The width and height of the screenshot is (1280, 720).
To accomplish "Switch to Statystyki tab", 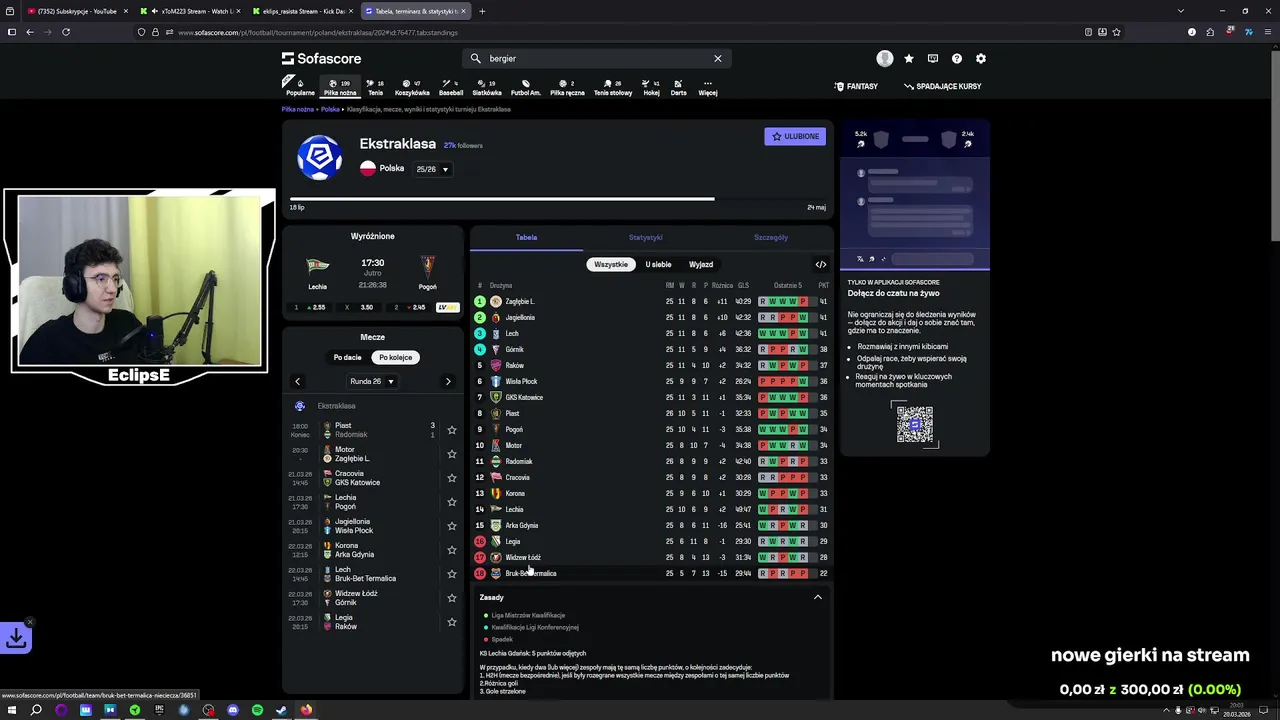I will point(645,237).
